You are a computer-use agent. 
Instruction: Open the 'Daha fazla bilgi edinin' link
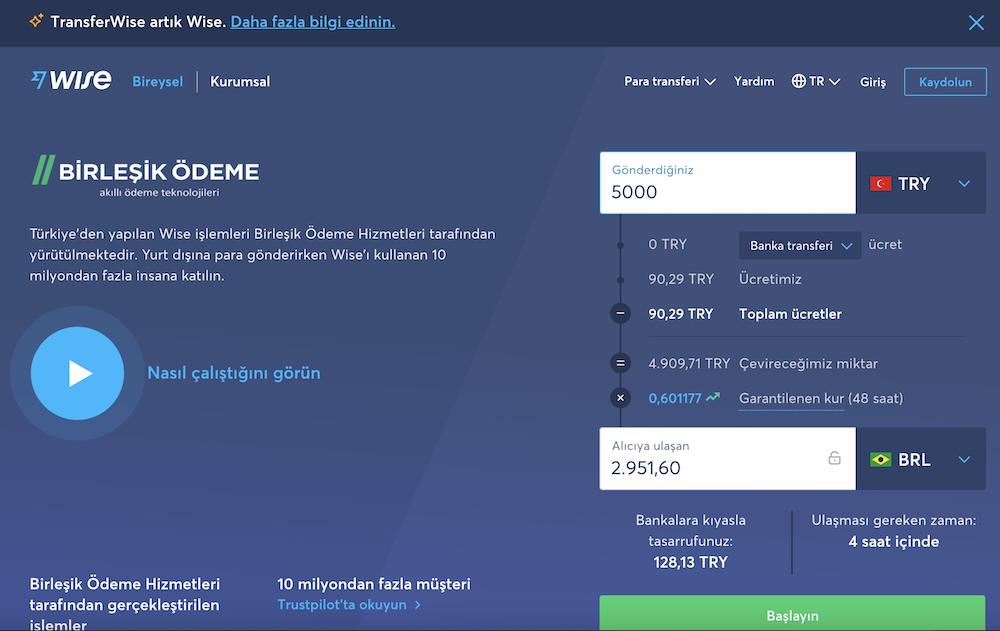click(312, 22)
